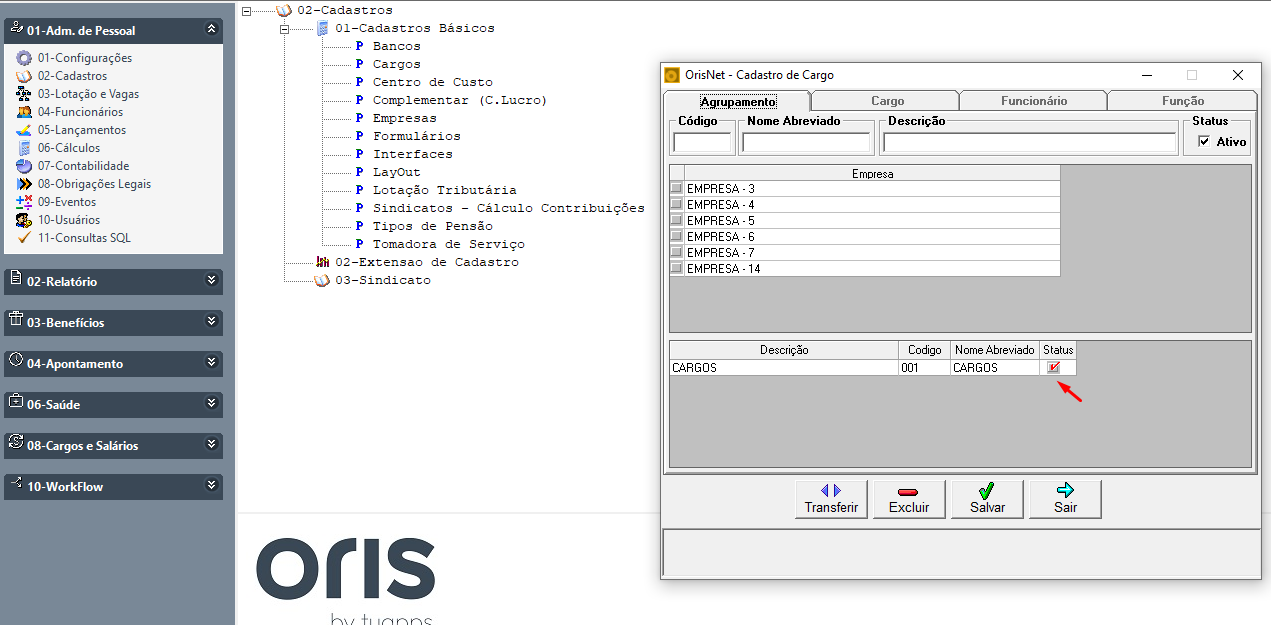Switch to the Funcionário tab
This screenshot has width=1271, height=625.
(x=1034, y=101)
